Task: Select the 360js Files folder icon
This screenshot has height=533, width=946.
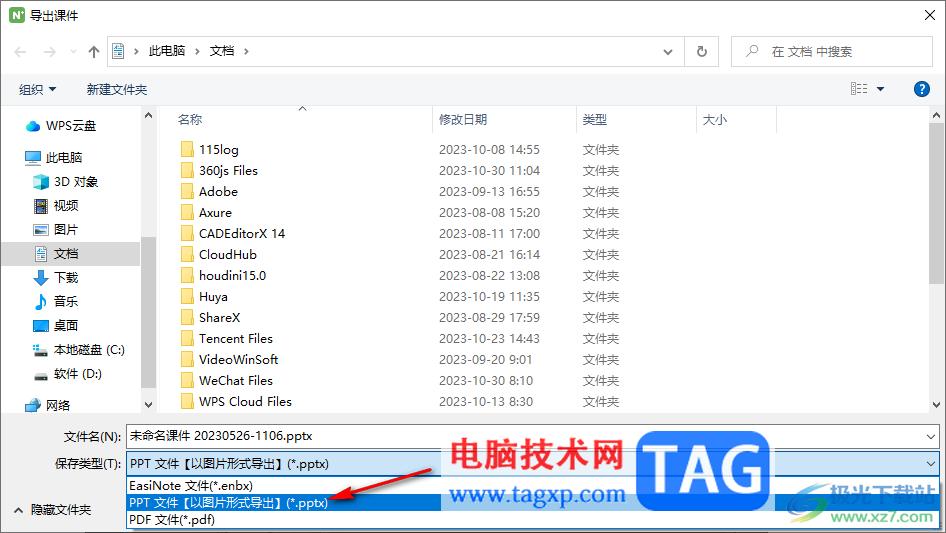Action: tap(188, 170)
